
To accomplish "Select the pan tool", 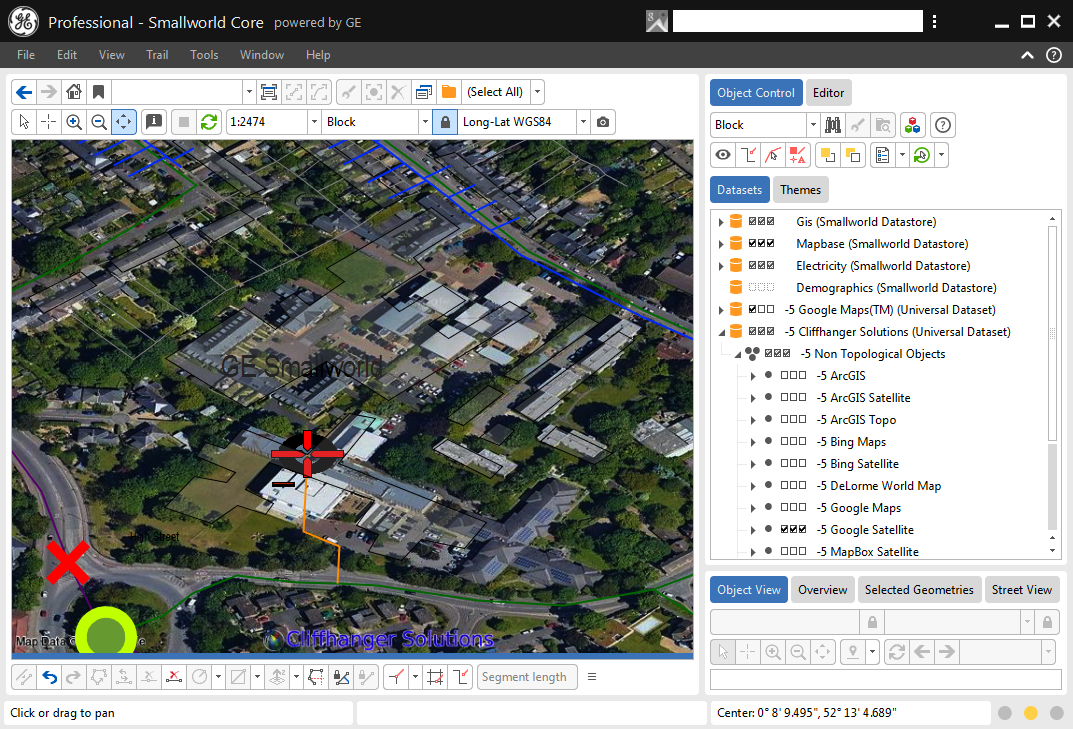I will [x=123, y=122].
